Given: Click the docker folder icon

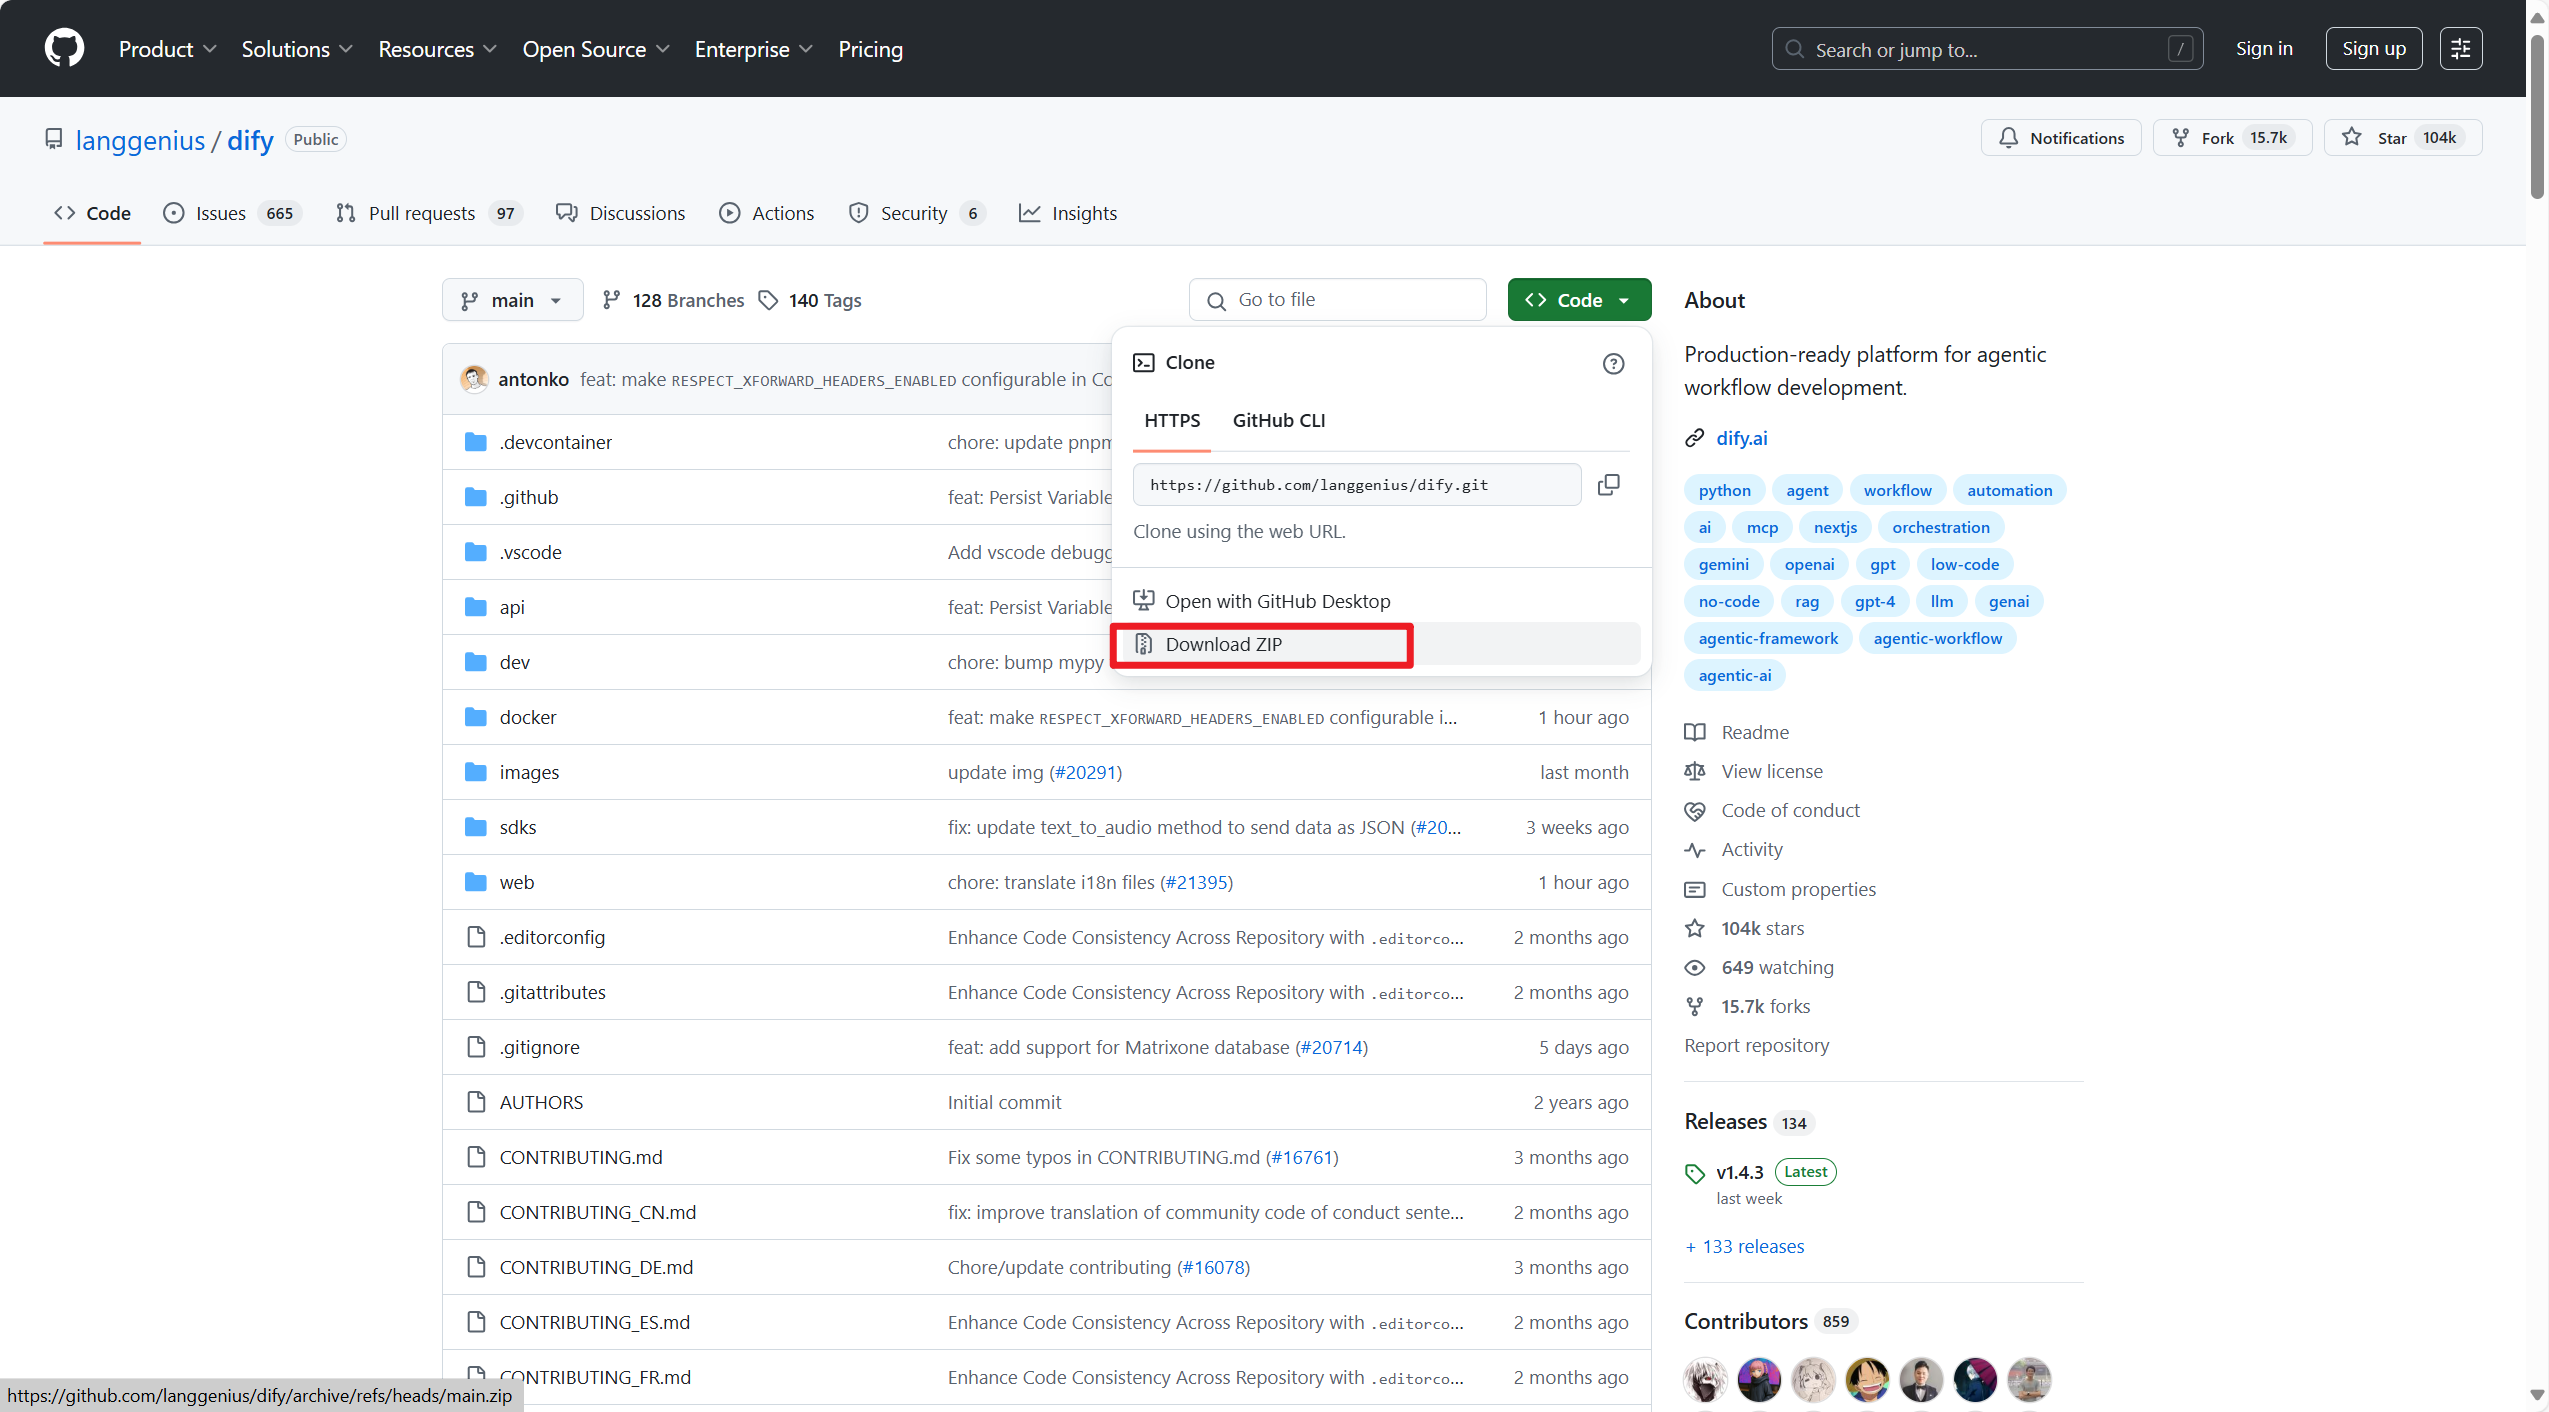Looking at the screenshot, I should [x=476, y=717].
